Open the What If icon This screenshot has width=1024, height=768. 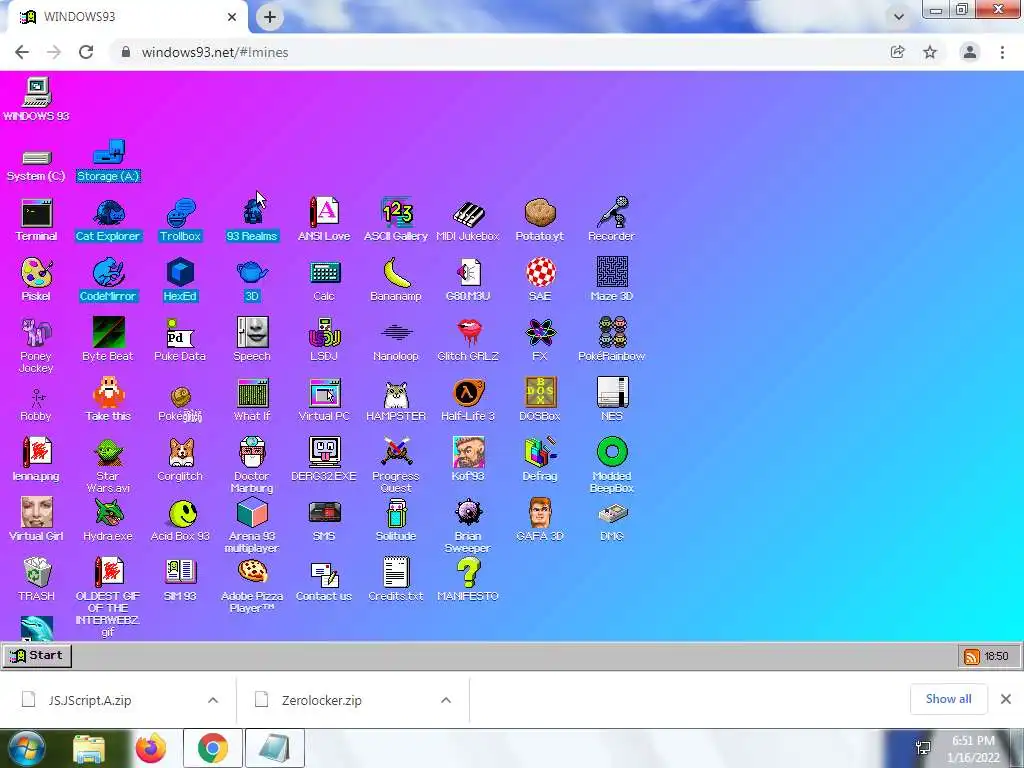point(252,393)
